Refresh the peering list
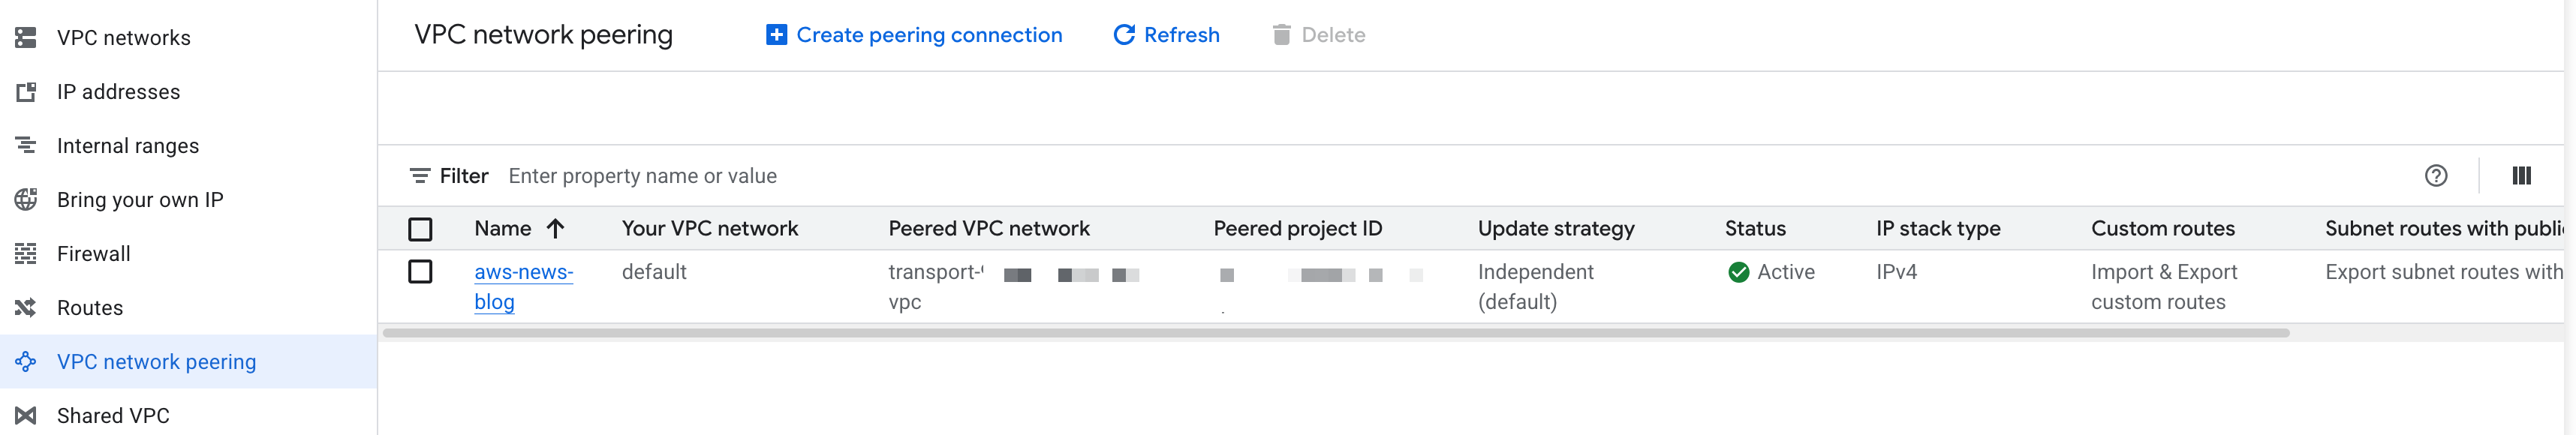The height and width of the screenshot is (435, 2576). click(1166, 35)
